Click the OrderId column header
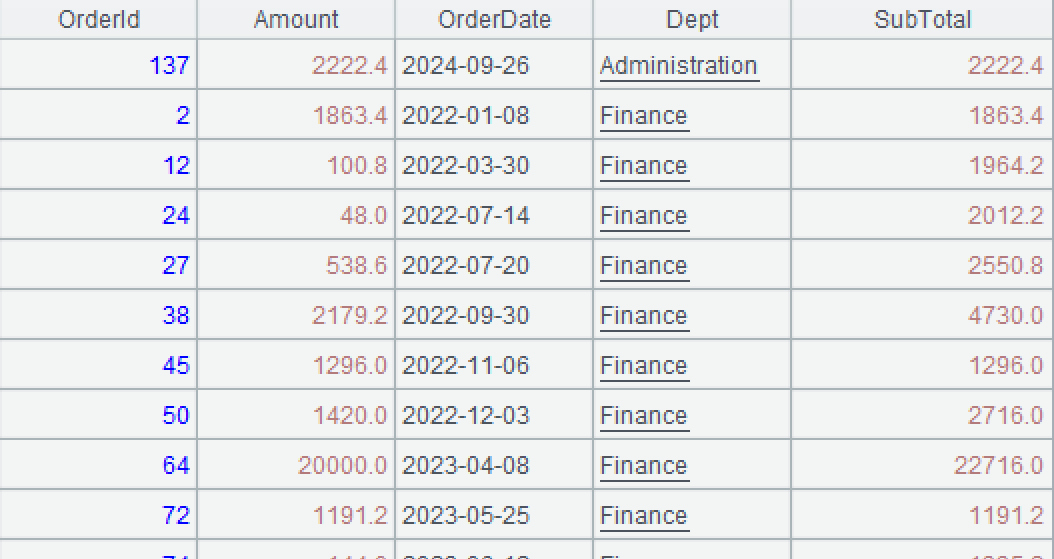Screen dimensions: 1054x559 (x=99, y=20)
